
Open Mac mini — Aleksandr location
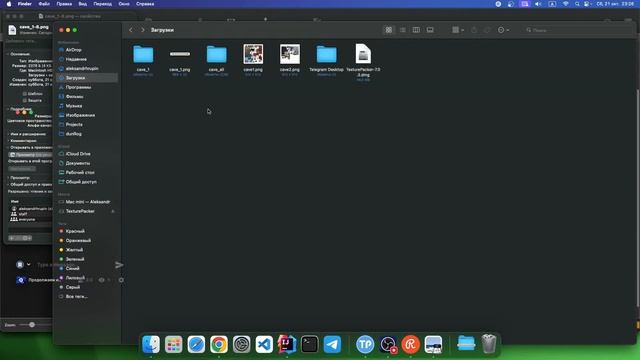pyautogui.click(x=87, y=202)
